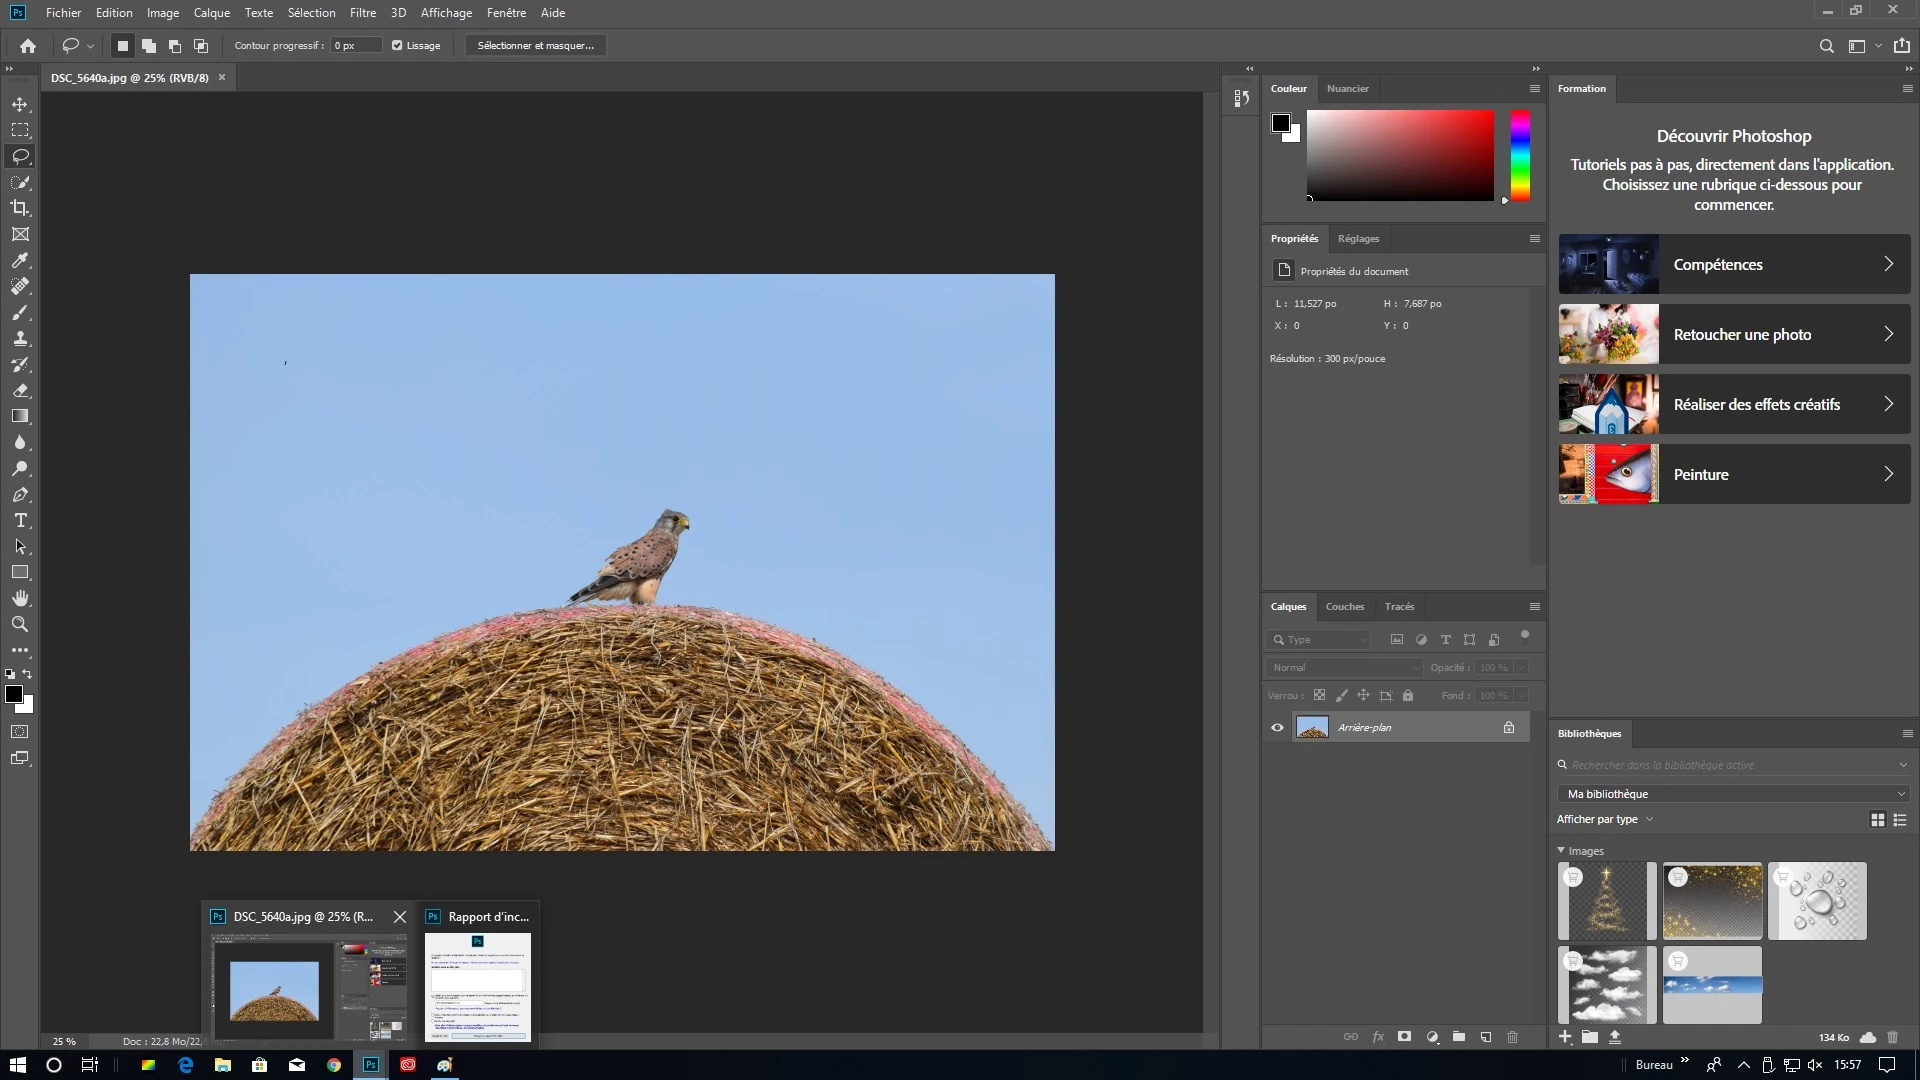
Task: Toggle the Lissage checkbox
Action: click(397, 45)
